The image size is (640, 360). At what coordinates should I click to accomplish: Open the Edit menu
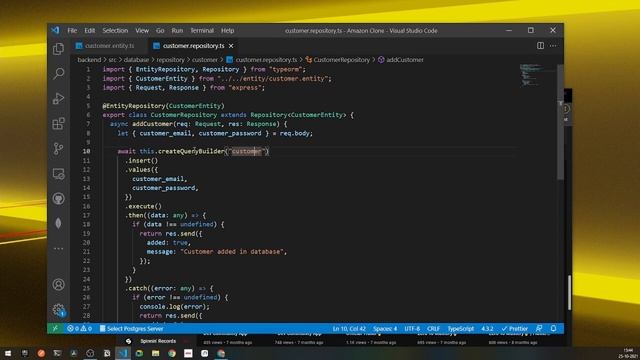(x=90, y=31)
